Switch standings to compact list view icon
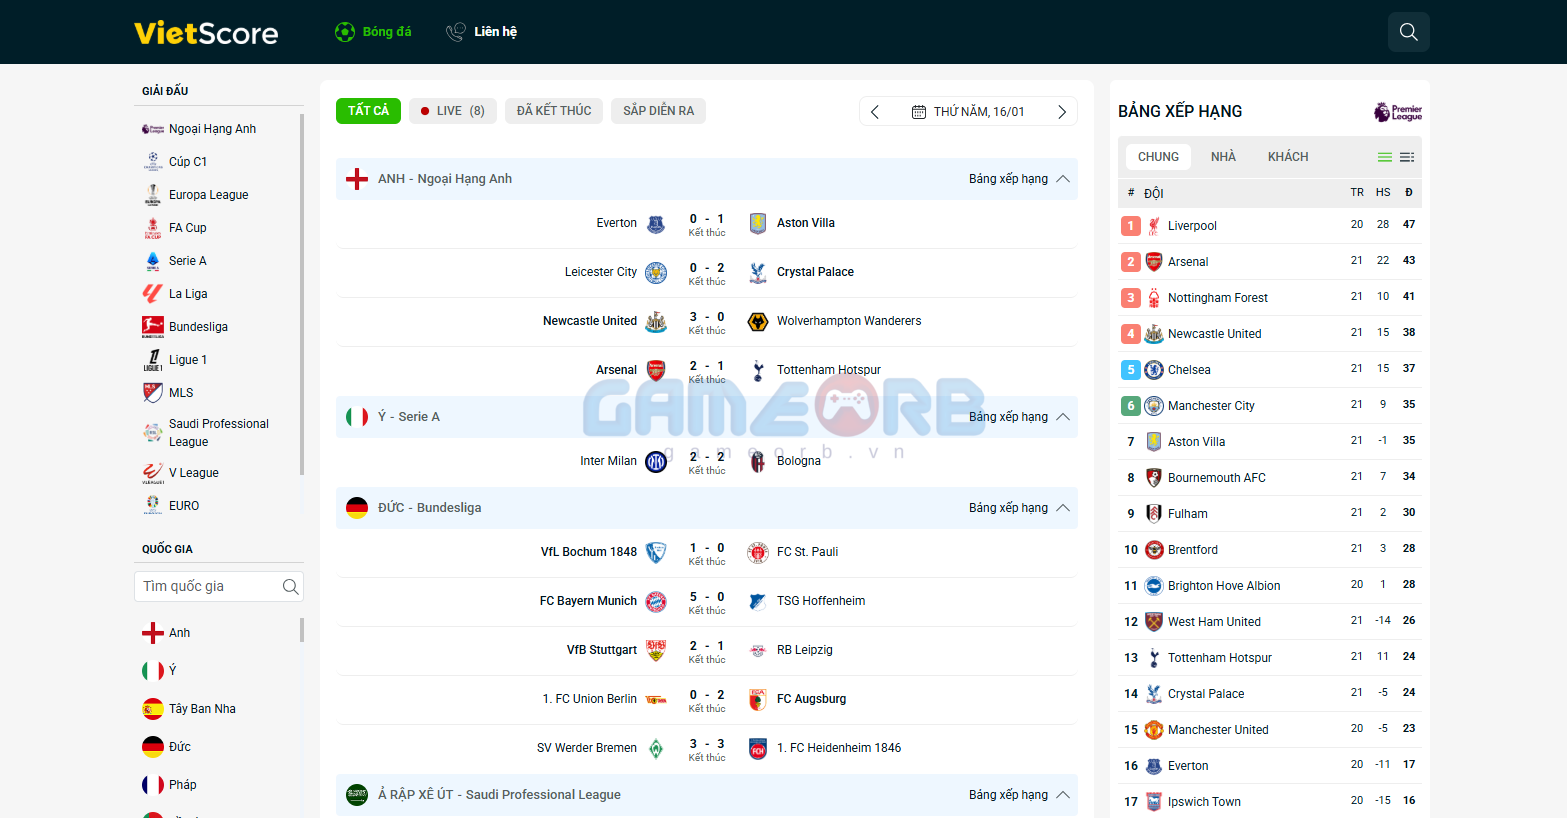This screenshot has height=818, width=1567. (1385, 157)
